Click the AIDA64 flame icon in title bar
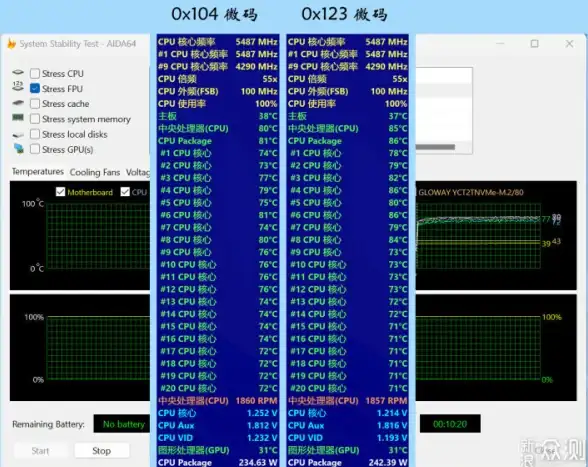Viewport: 588px width, 467px height. [x=11, y=44]
